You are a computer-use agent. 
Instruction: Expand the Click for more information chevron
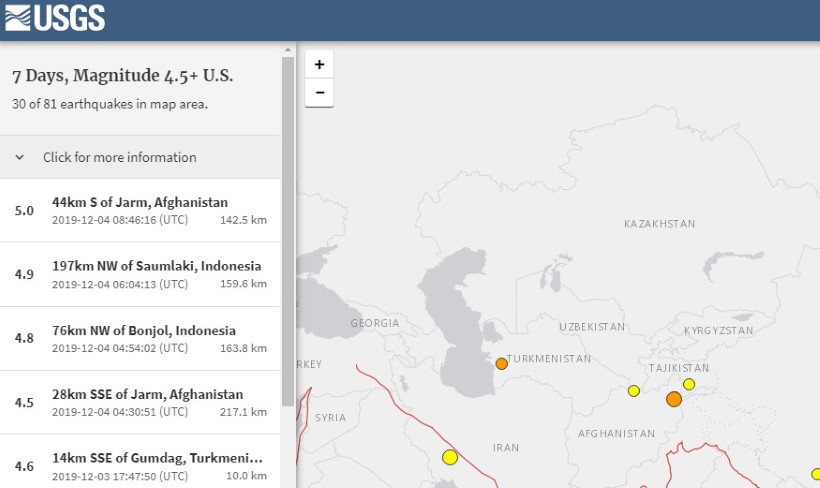[x=19, y=157]
